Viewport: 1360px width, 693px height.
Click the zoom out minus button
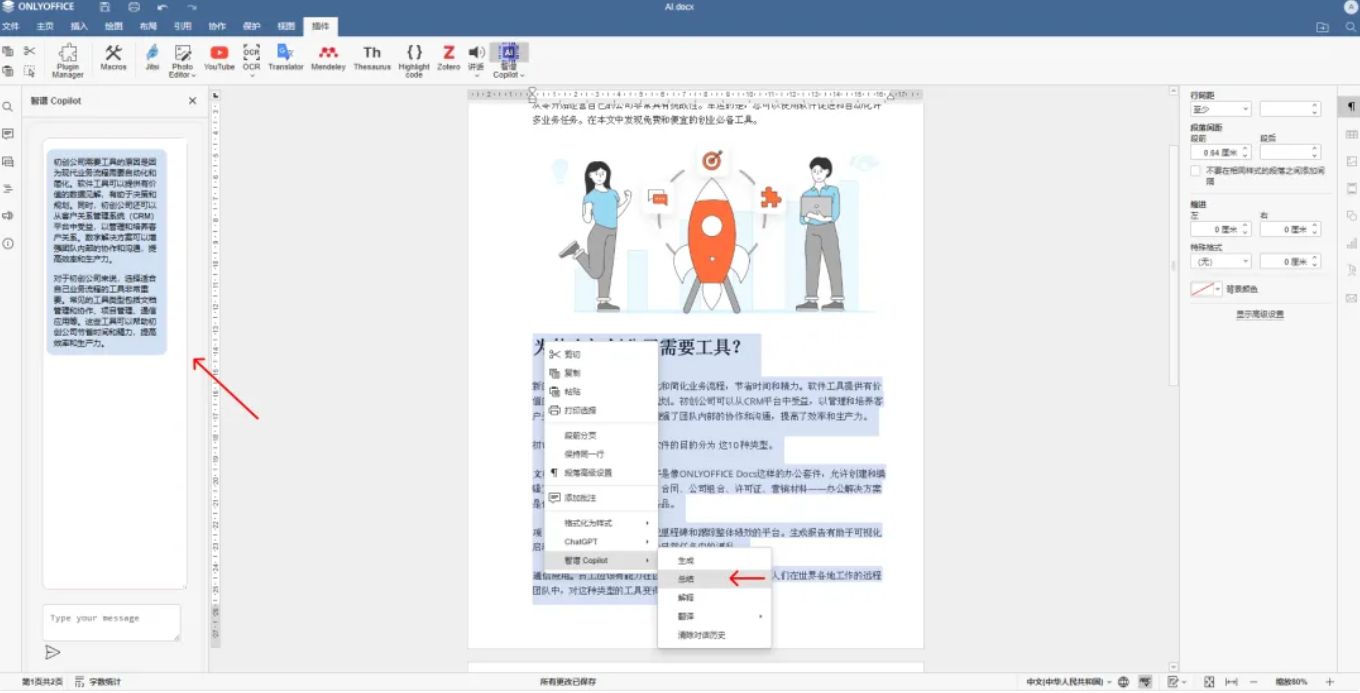(x=1253, y=682)
